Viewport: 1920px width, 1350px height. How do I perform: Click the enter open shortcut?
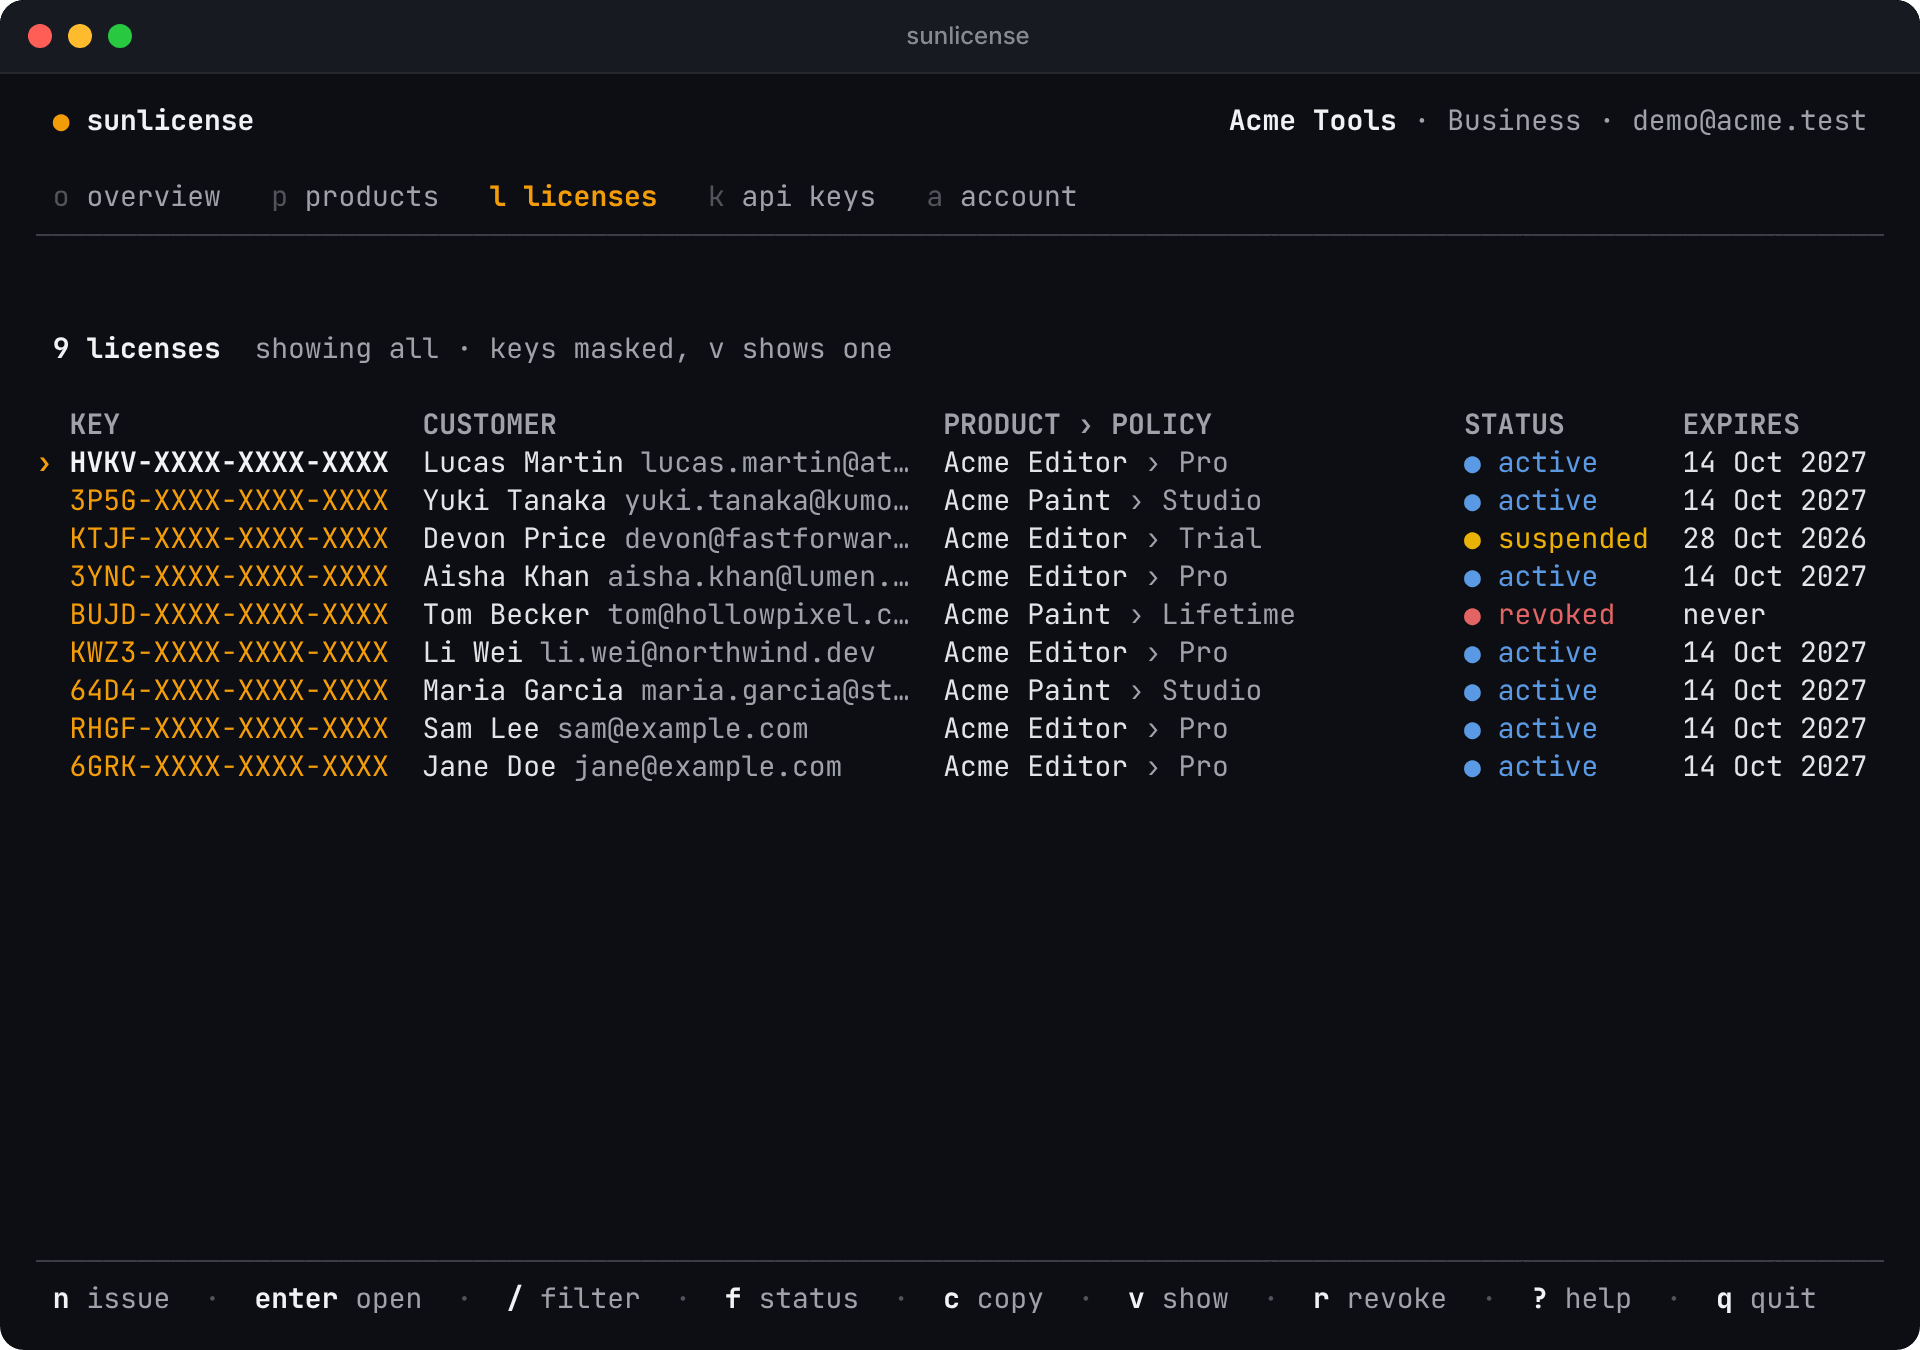click(338, 1299)
